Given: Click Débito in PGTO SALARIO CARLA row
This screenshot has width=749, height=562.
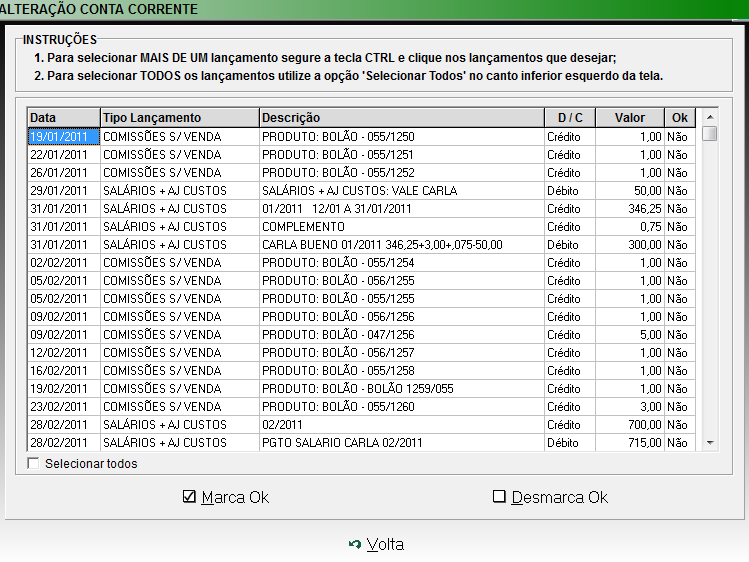Looking at the screenshot, I should coord(570,443).
